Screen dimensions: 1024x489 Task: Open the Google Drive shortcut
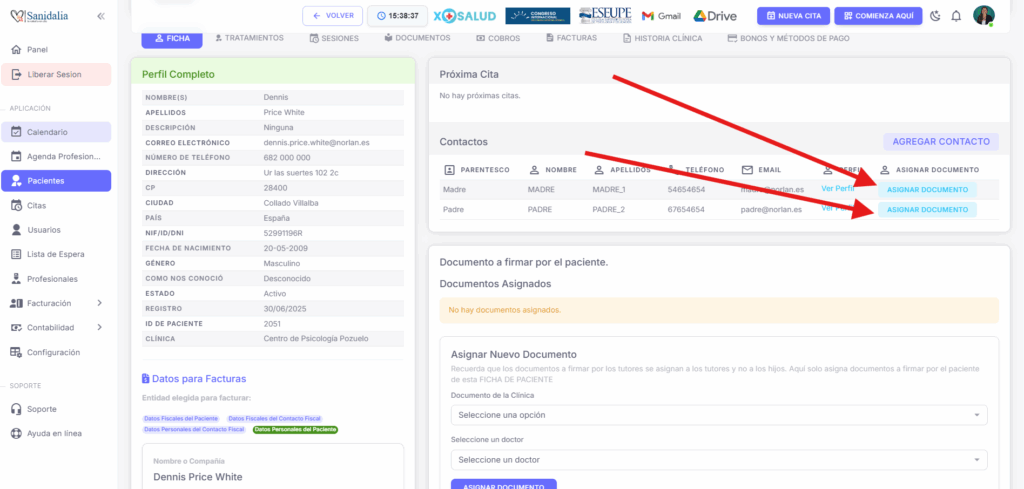pos(715,16)
